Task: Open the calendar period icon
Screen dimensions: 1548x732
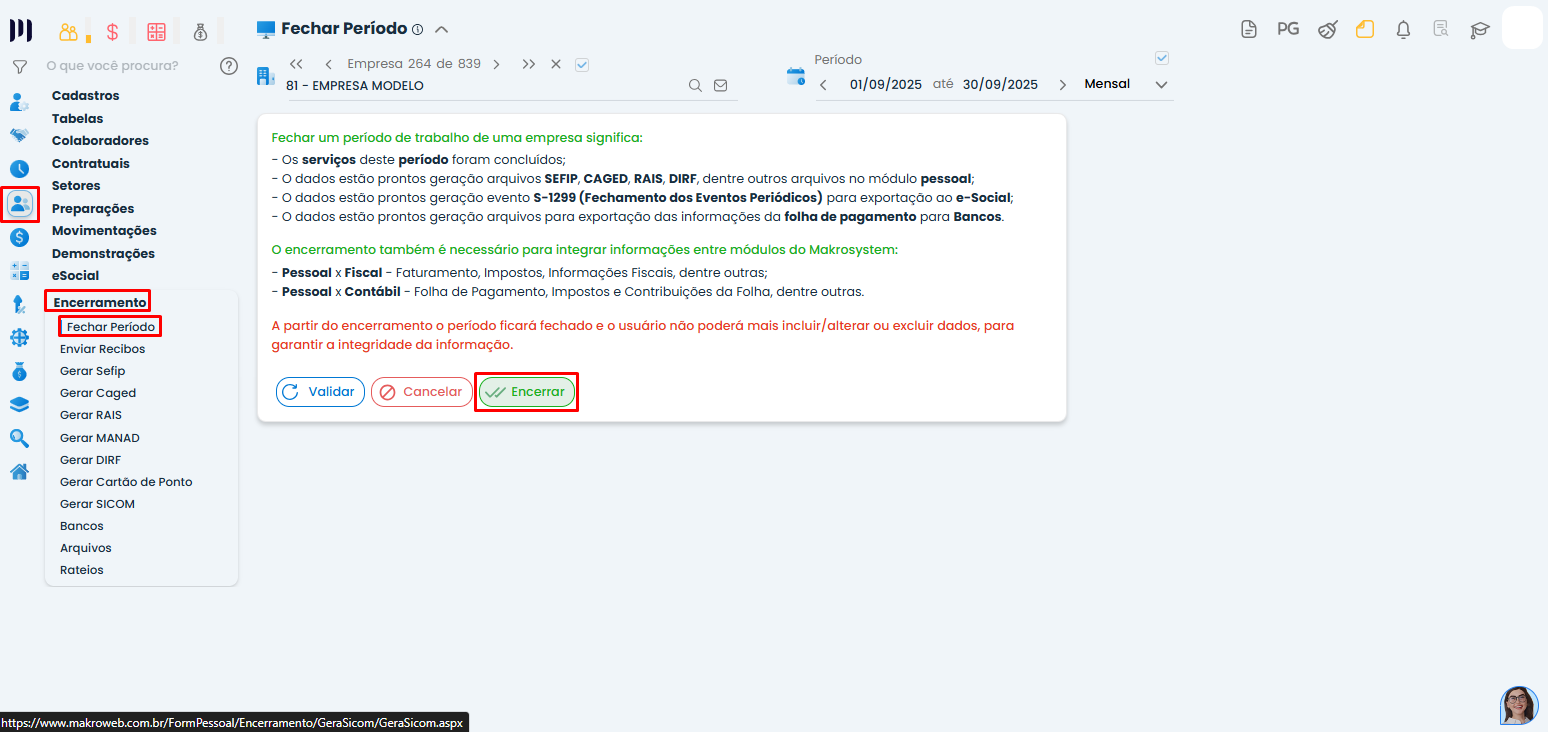Action: 796,76
